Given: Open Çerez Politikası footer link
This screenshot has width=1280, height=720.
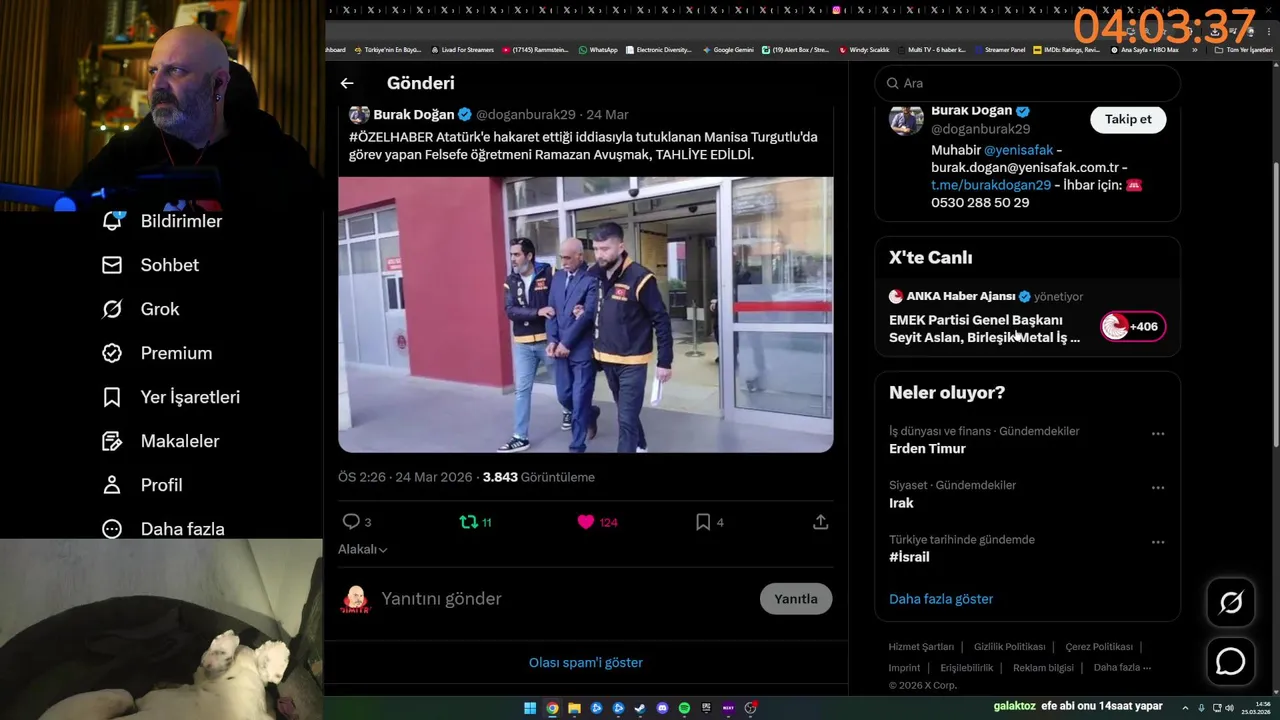Looking at the screenshot, I should click(x=1099, y=647).
